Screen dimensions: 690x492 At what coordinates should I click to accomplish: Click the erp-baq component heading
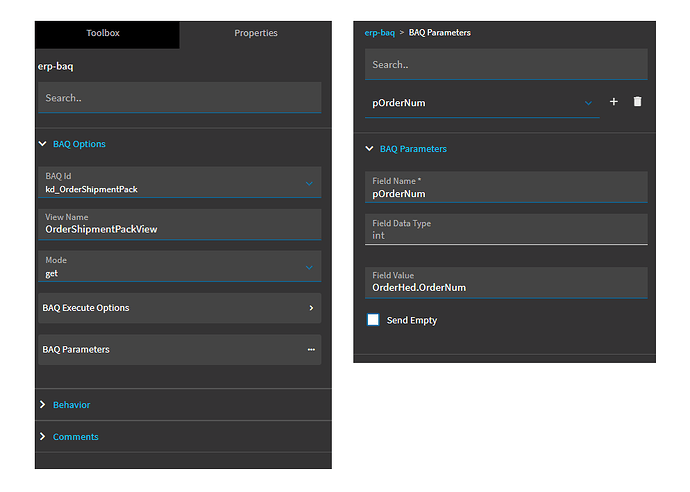55,66
